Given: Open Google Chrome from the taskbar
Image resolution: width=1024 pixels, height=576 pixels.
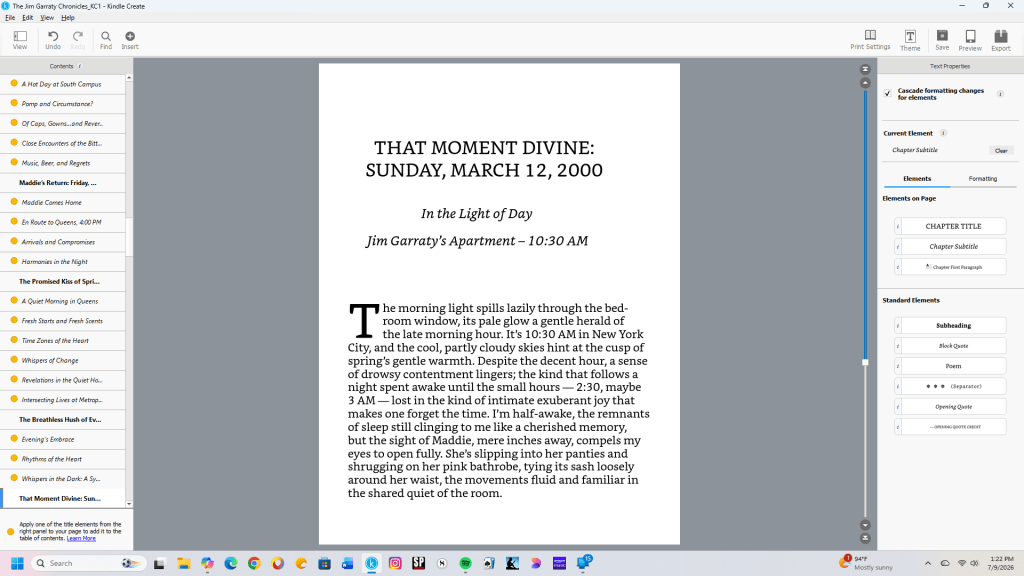Looking at the screenshot, I should (254, 563).
